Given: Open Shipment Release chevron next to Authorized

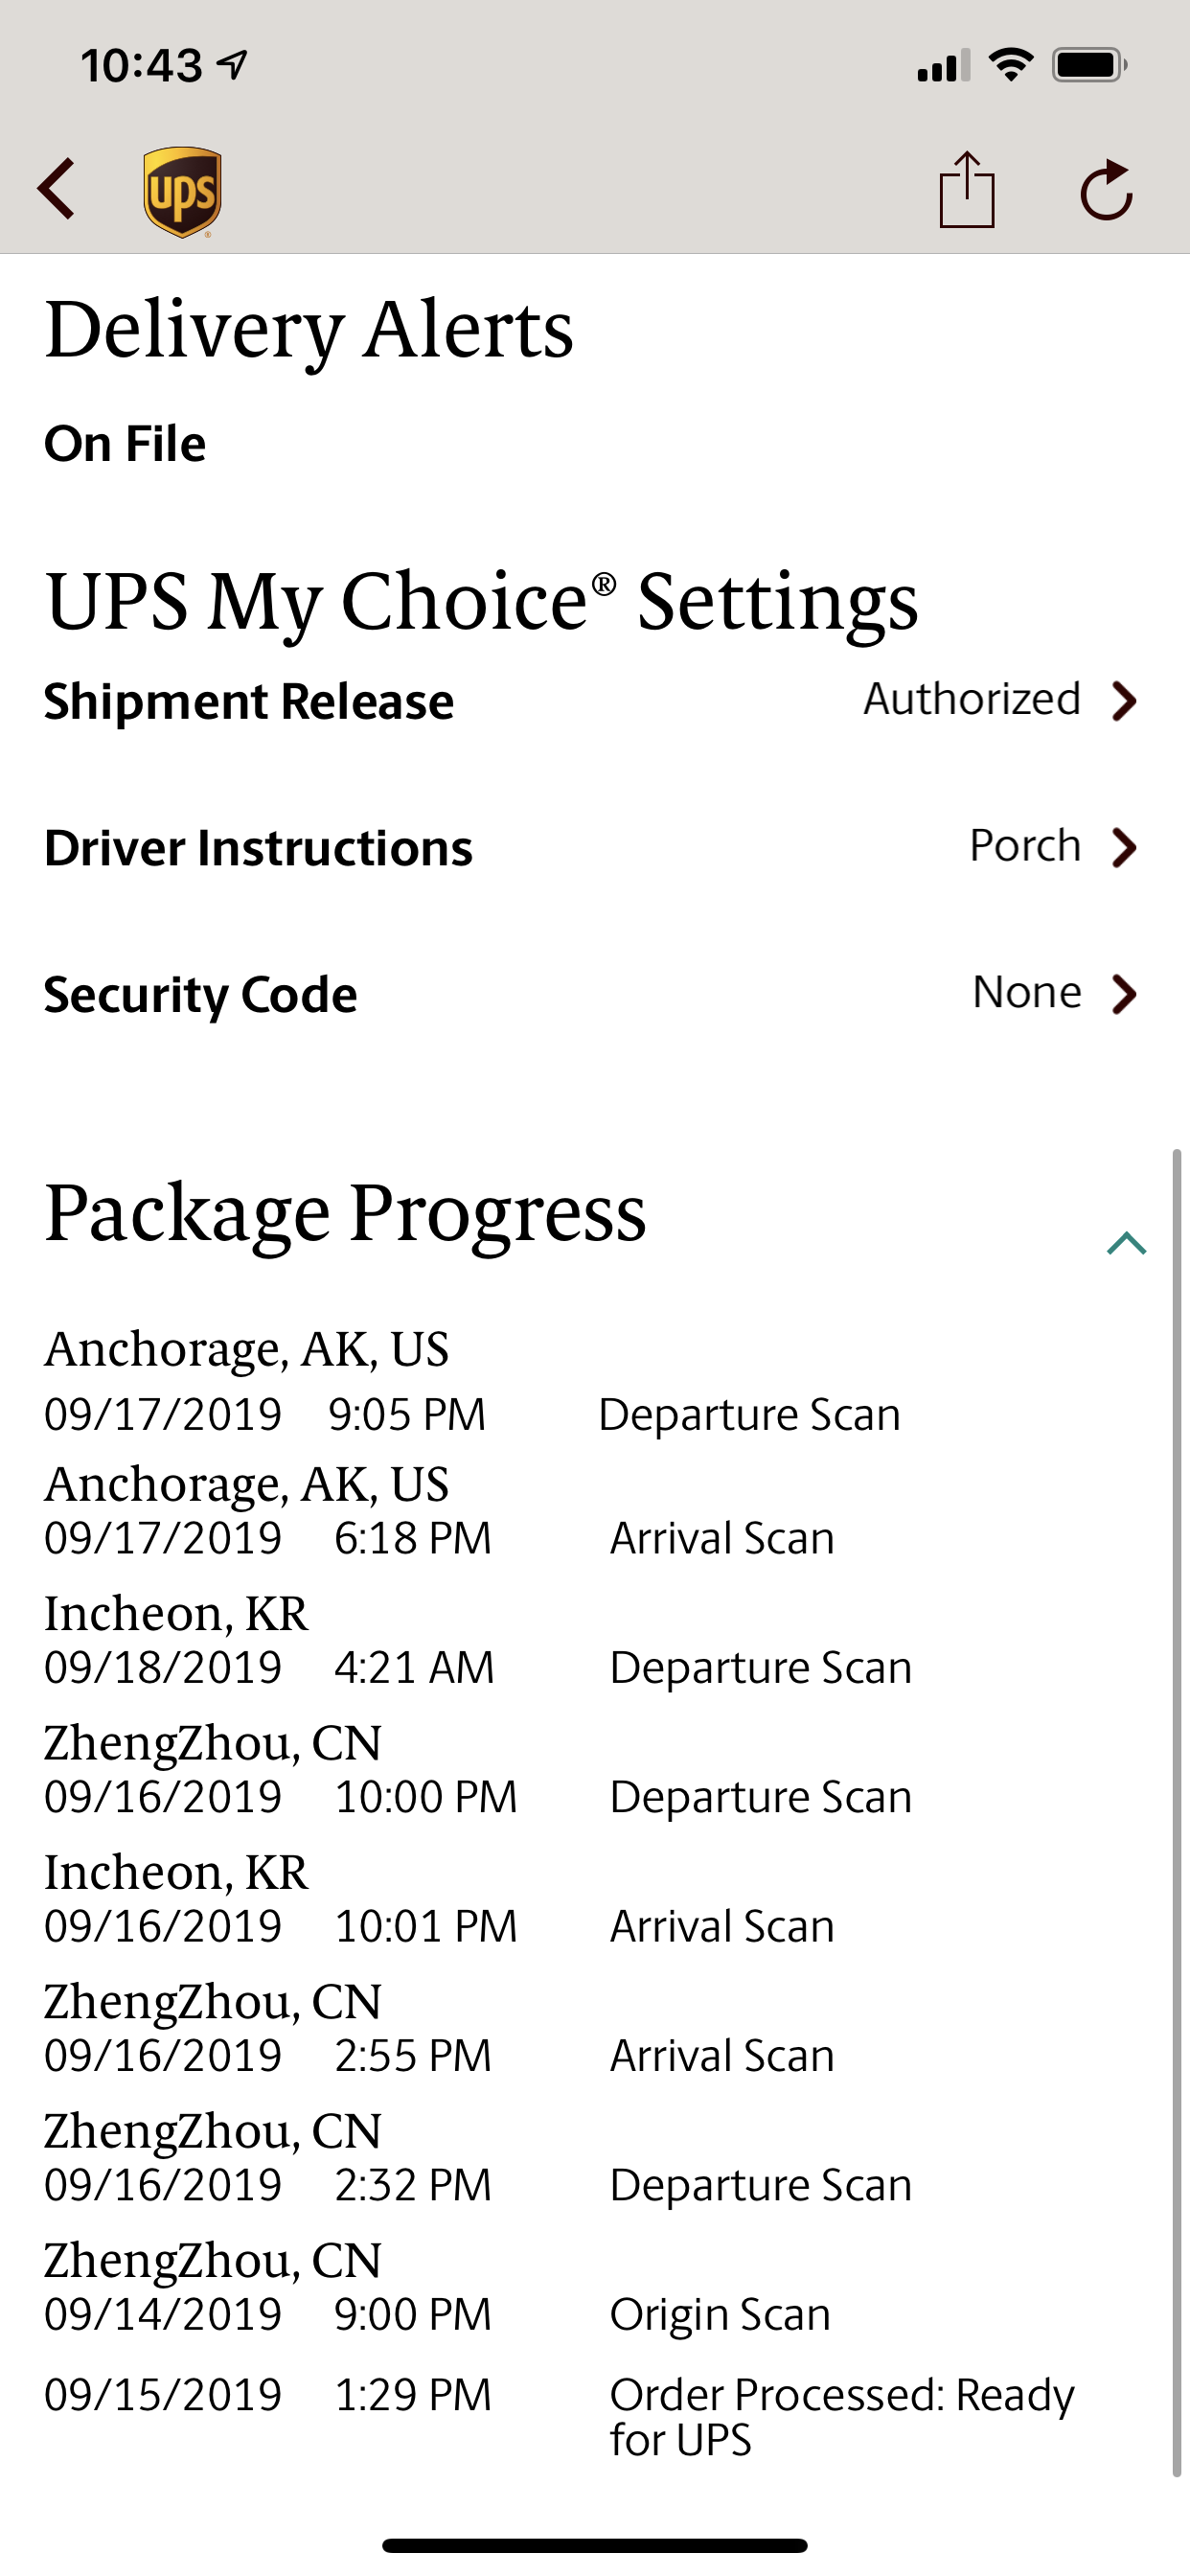Looking at the screenshot, I should (1125, 701).
